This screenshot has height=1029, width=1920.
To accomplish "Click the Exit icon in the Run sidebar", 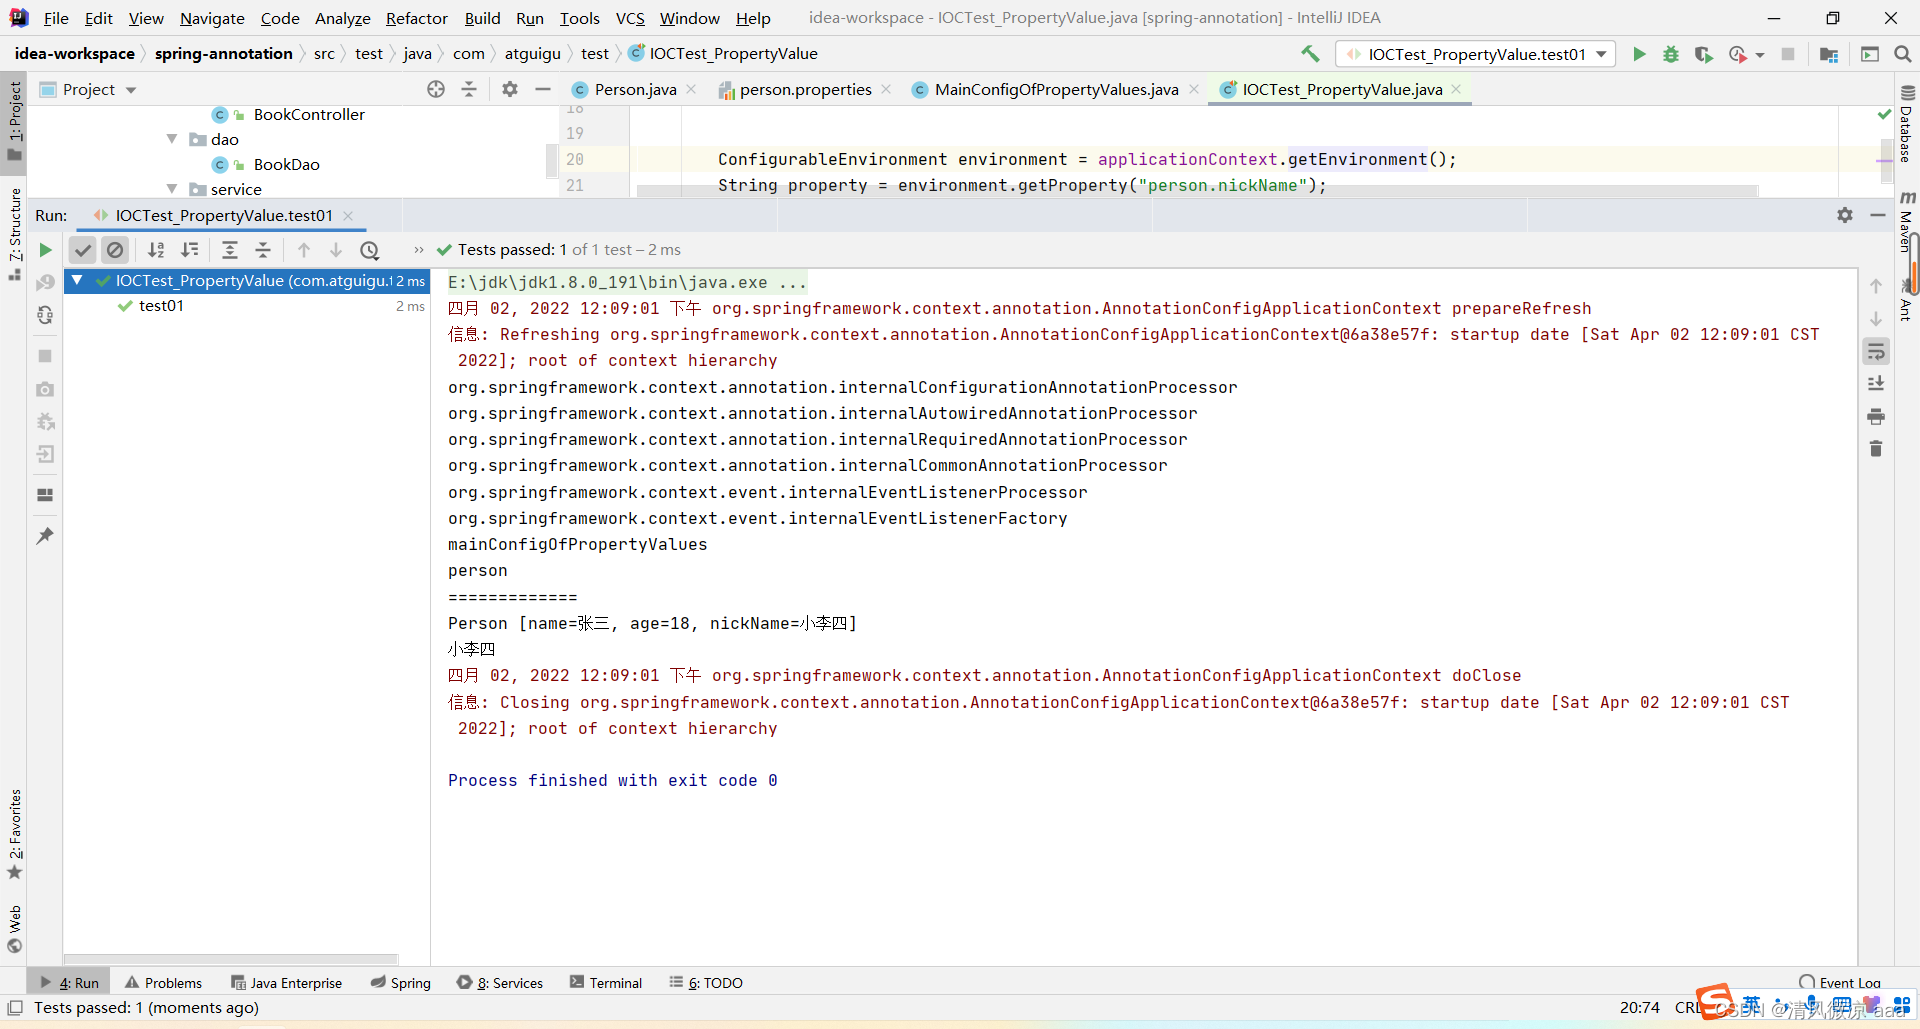I will pos(45,454).
